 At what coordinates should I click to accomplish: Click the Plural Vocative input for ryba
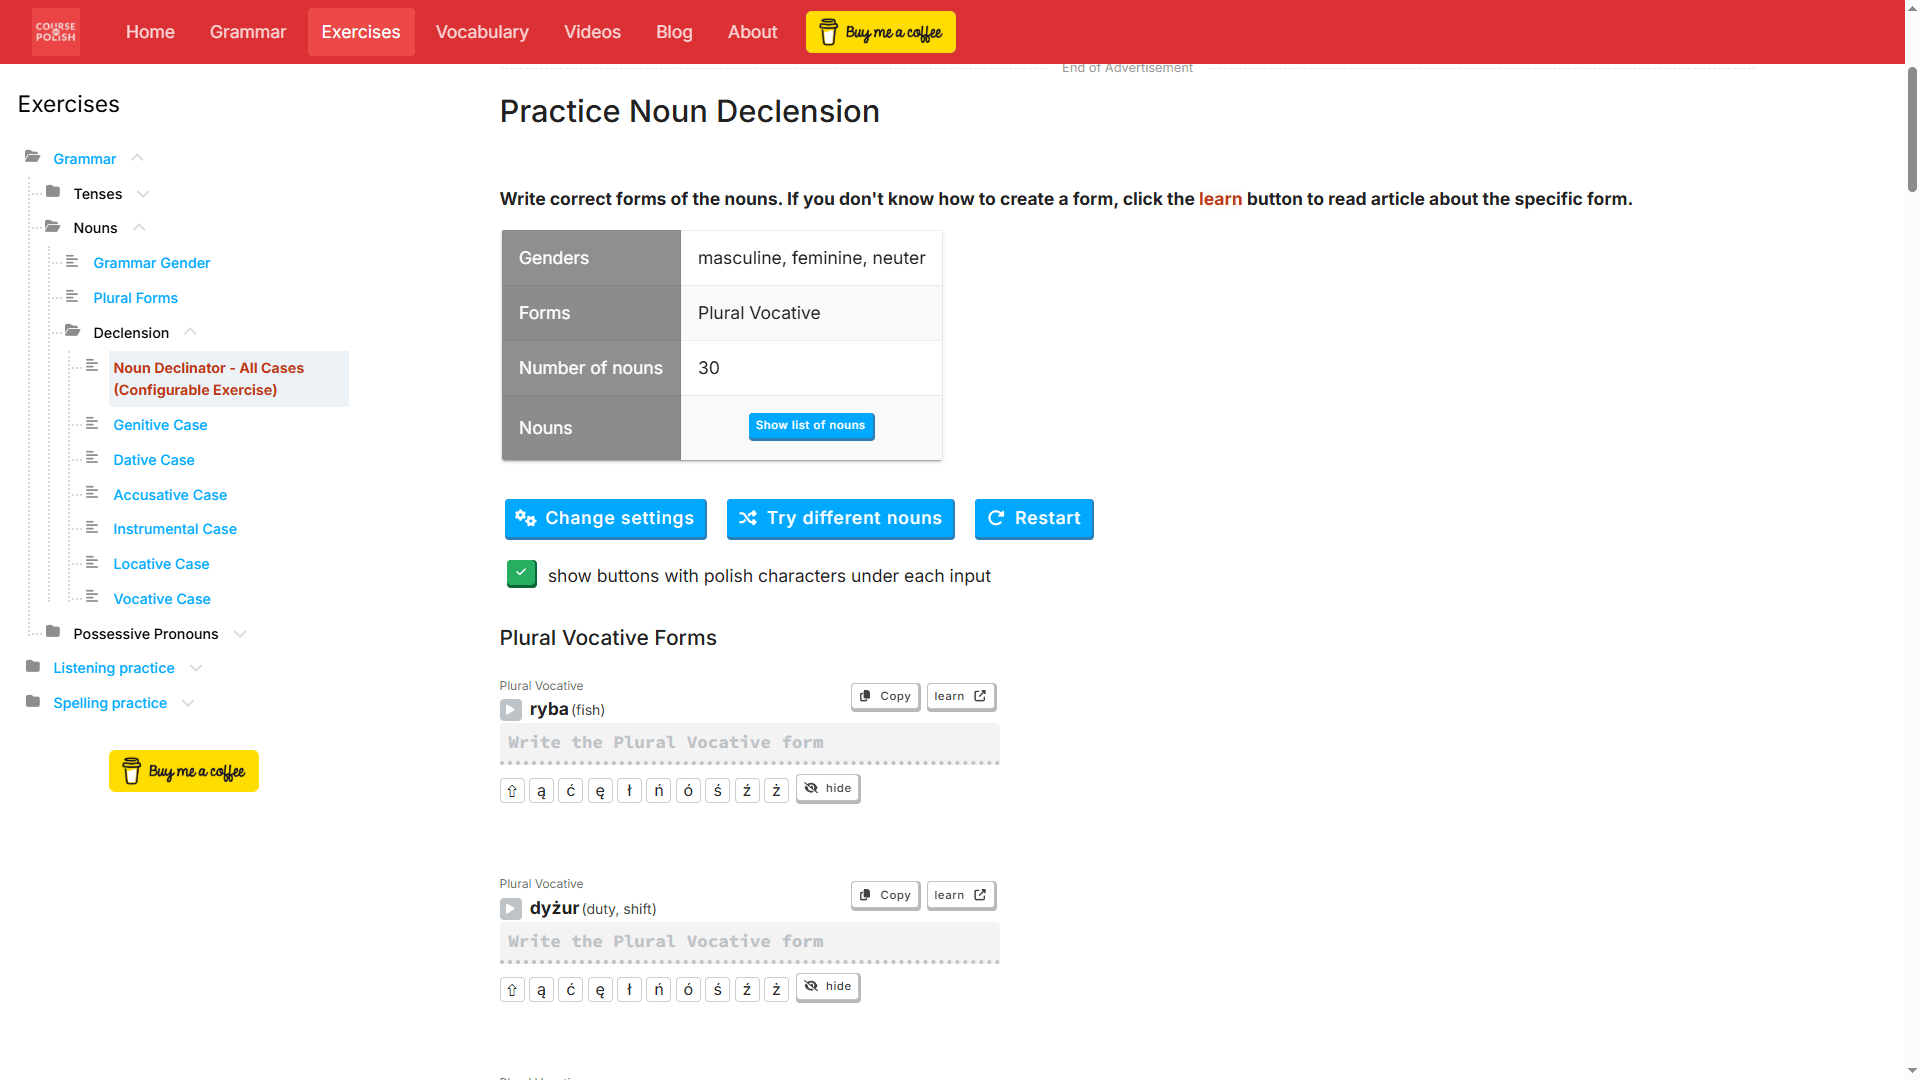(749, 743)
